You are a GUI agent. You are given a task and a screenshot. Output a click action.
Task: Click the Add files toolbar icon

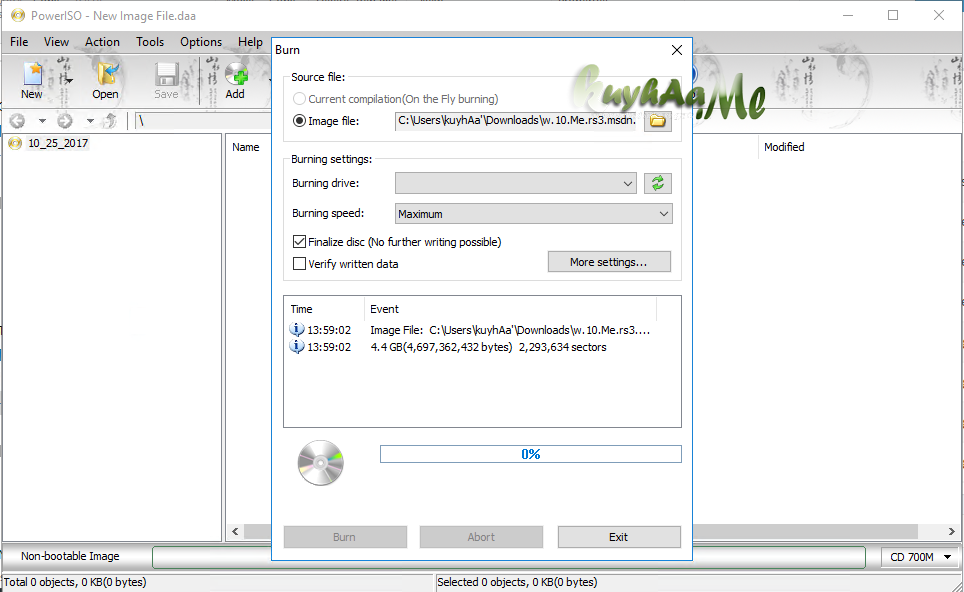click(235, 80)
